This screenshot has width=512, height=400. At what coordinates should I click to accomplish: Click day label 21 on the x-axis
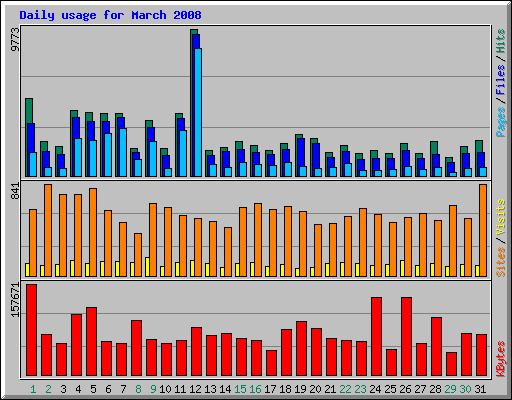pos(330,389)
